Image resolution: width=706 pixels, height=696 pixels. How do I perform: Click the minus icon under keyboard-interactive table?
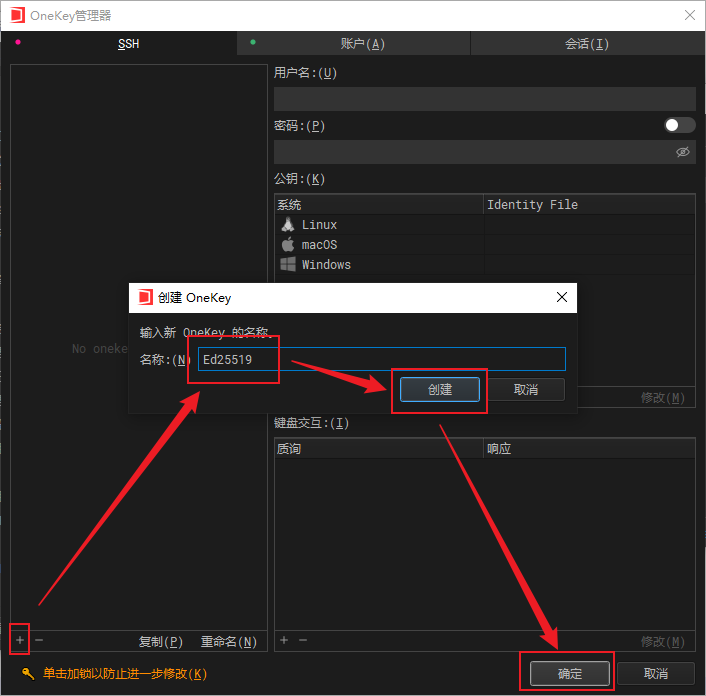(303, 640)
